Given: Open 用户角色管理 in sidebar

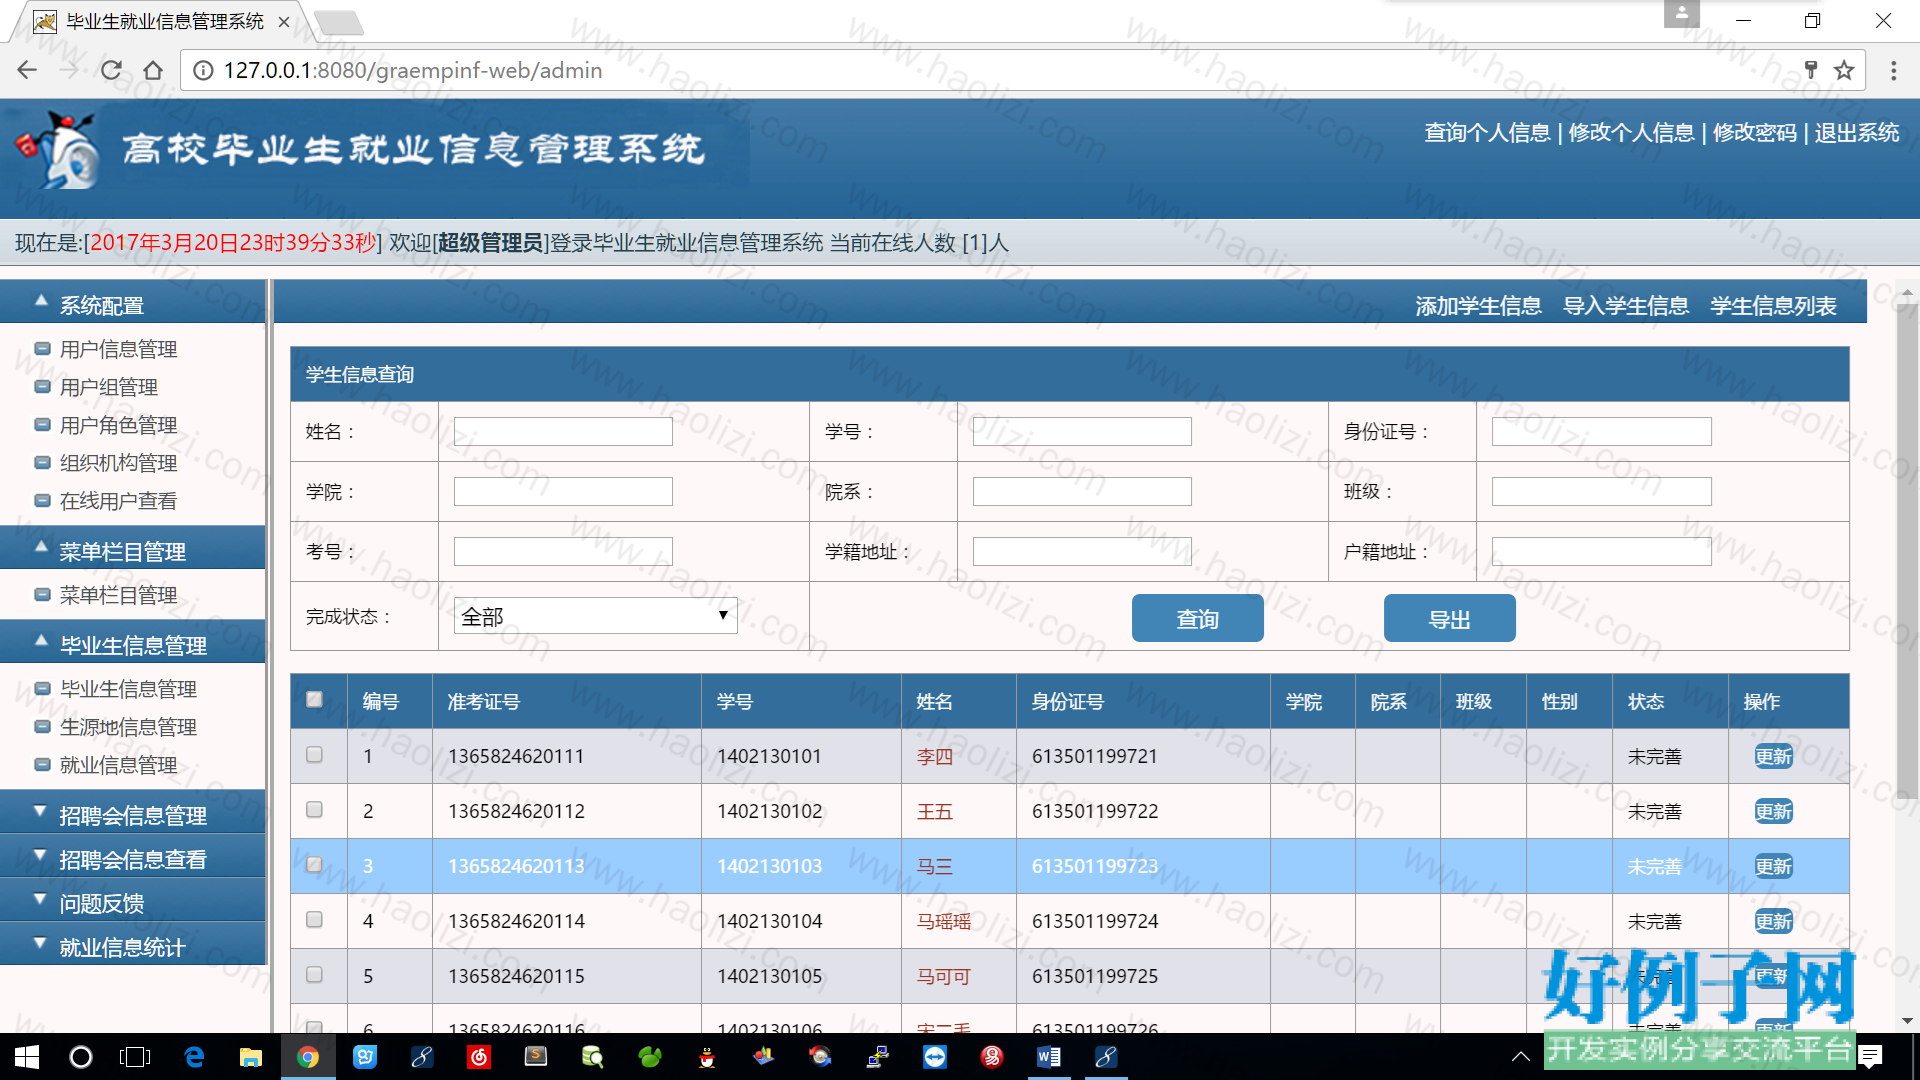Looking at the screenshot, I should [118, 425].
